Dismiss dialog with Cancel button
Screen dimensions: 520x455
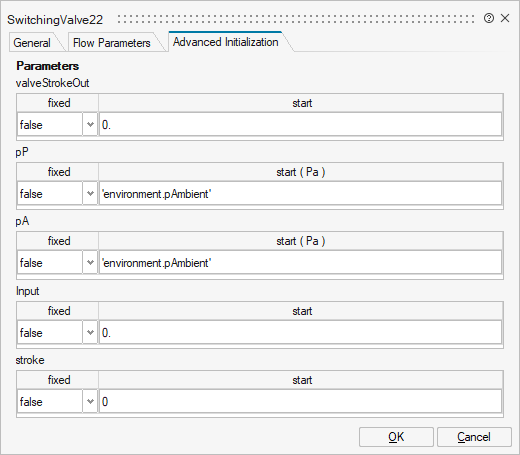[474, 437]
